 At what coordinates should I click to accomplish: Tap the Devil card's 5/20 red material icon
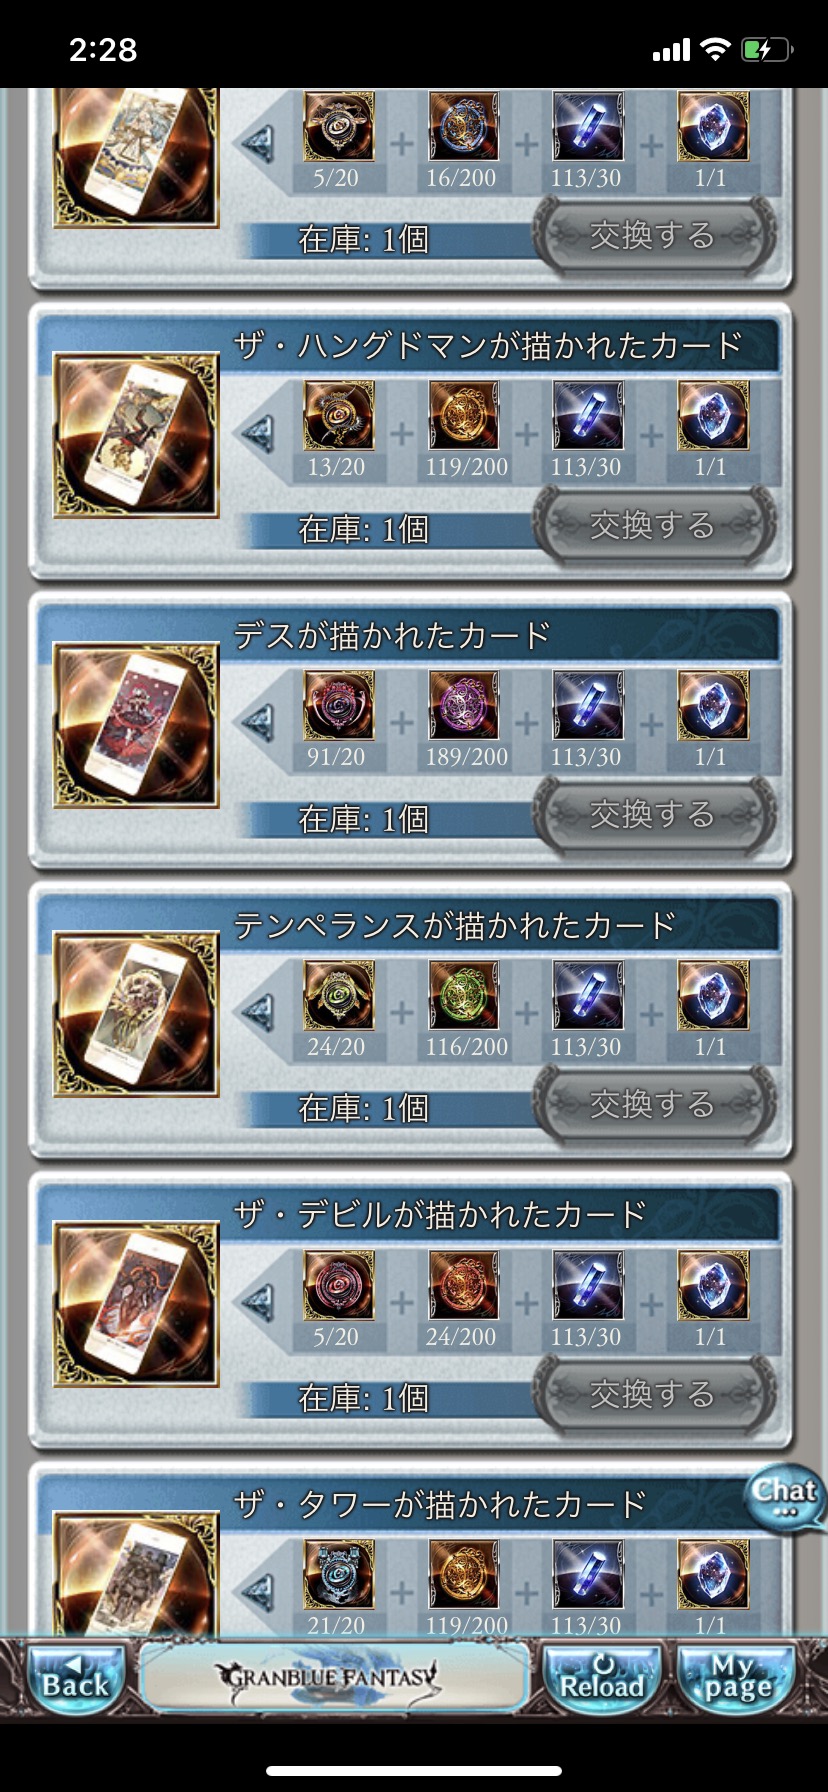pyautogui.click(x=339, y=1285)
